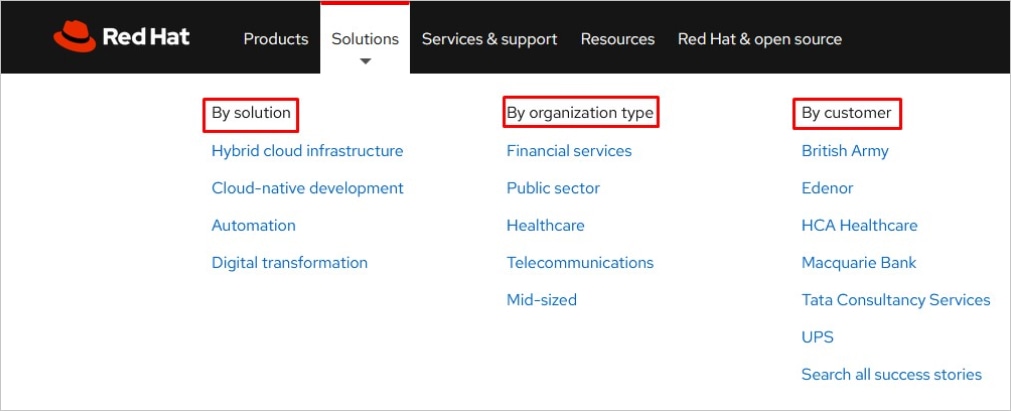Open Financial services link
Screen dimensions: 1011x411
pos(569,151)
